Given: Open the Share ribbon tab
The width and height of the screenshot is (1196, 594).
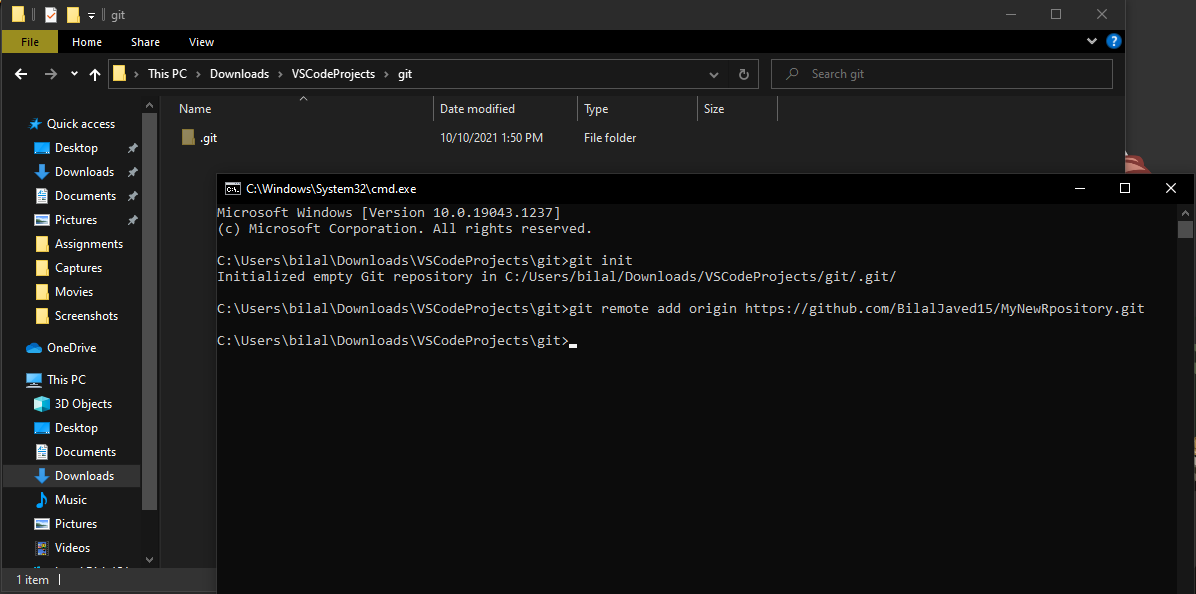Looking at the screenshot, I should click(145, 41).
